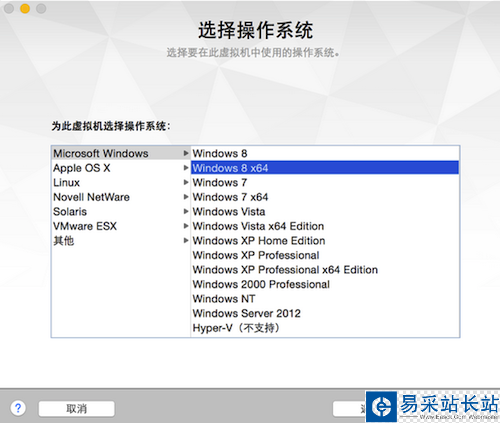Choose Windows NT entry
Image resolution: width=500 pixels, height=423 pixels.
pos(325,299)
